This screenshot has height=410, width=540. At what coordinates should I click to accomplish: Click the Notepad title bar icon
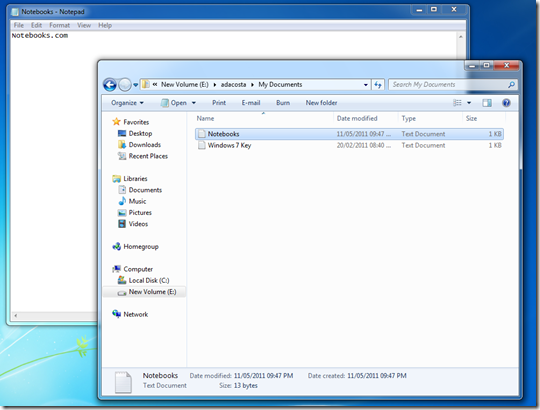[15, 12]
